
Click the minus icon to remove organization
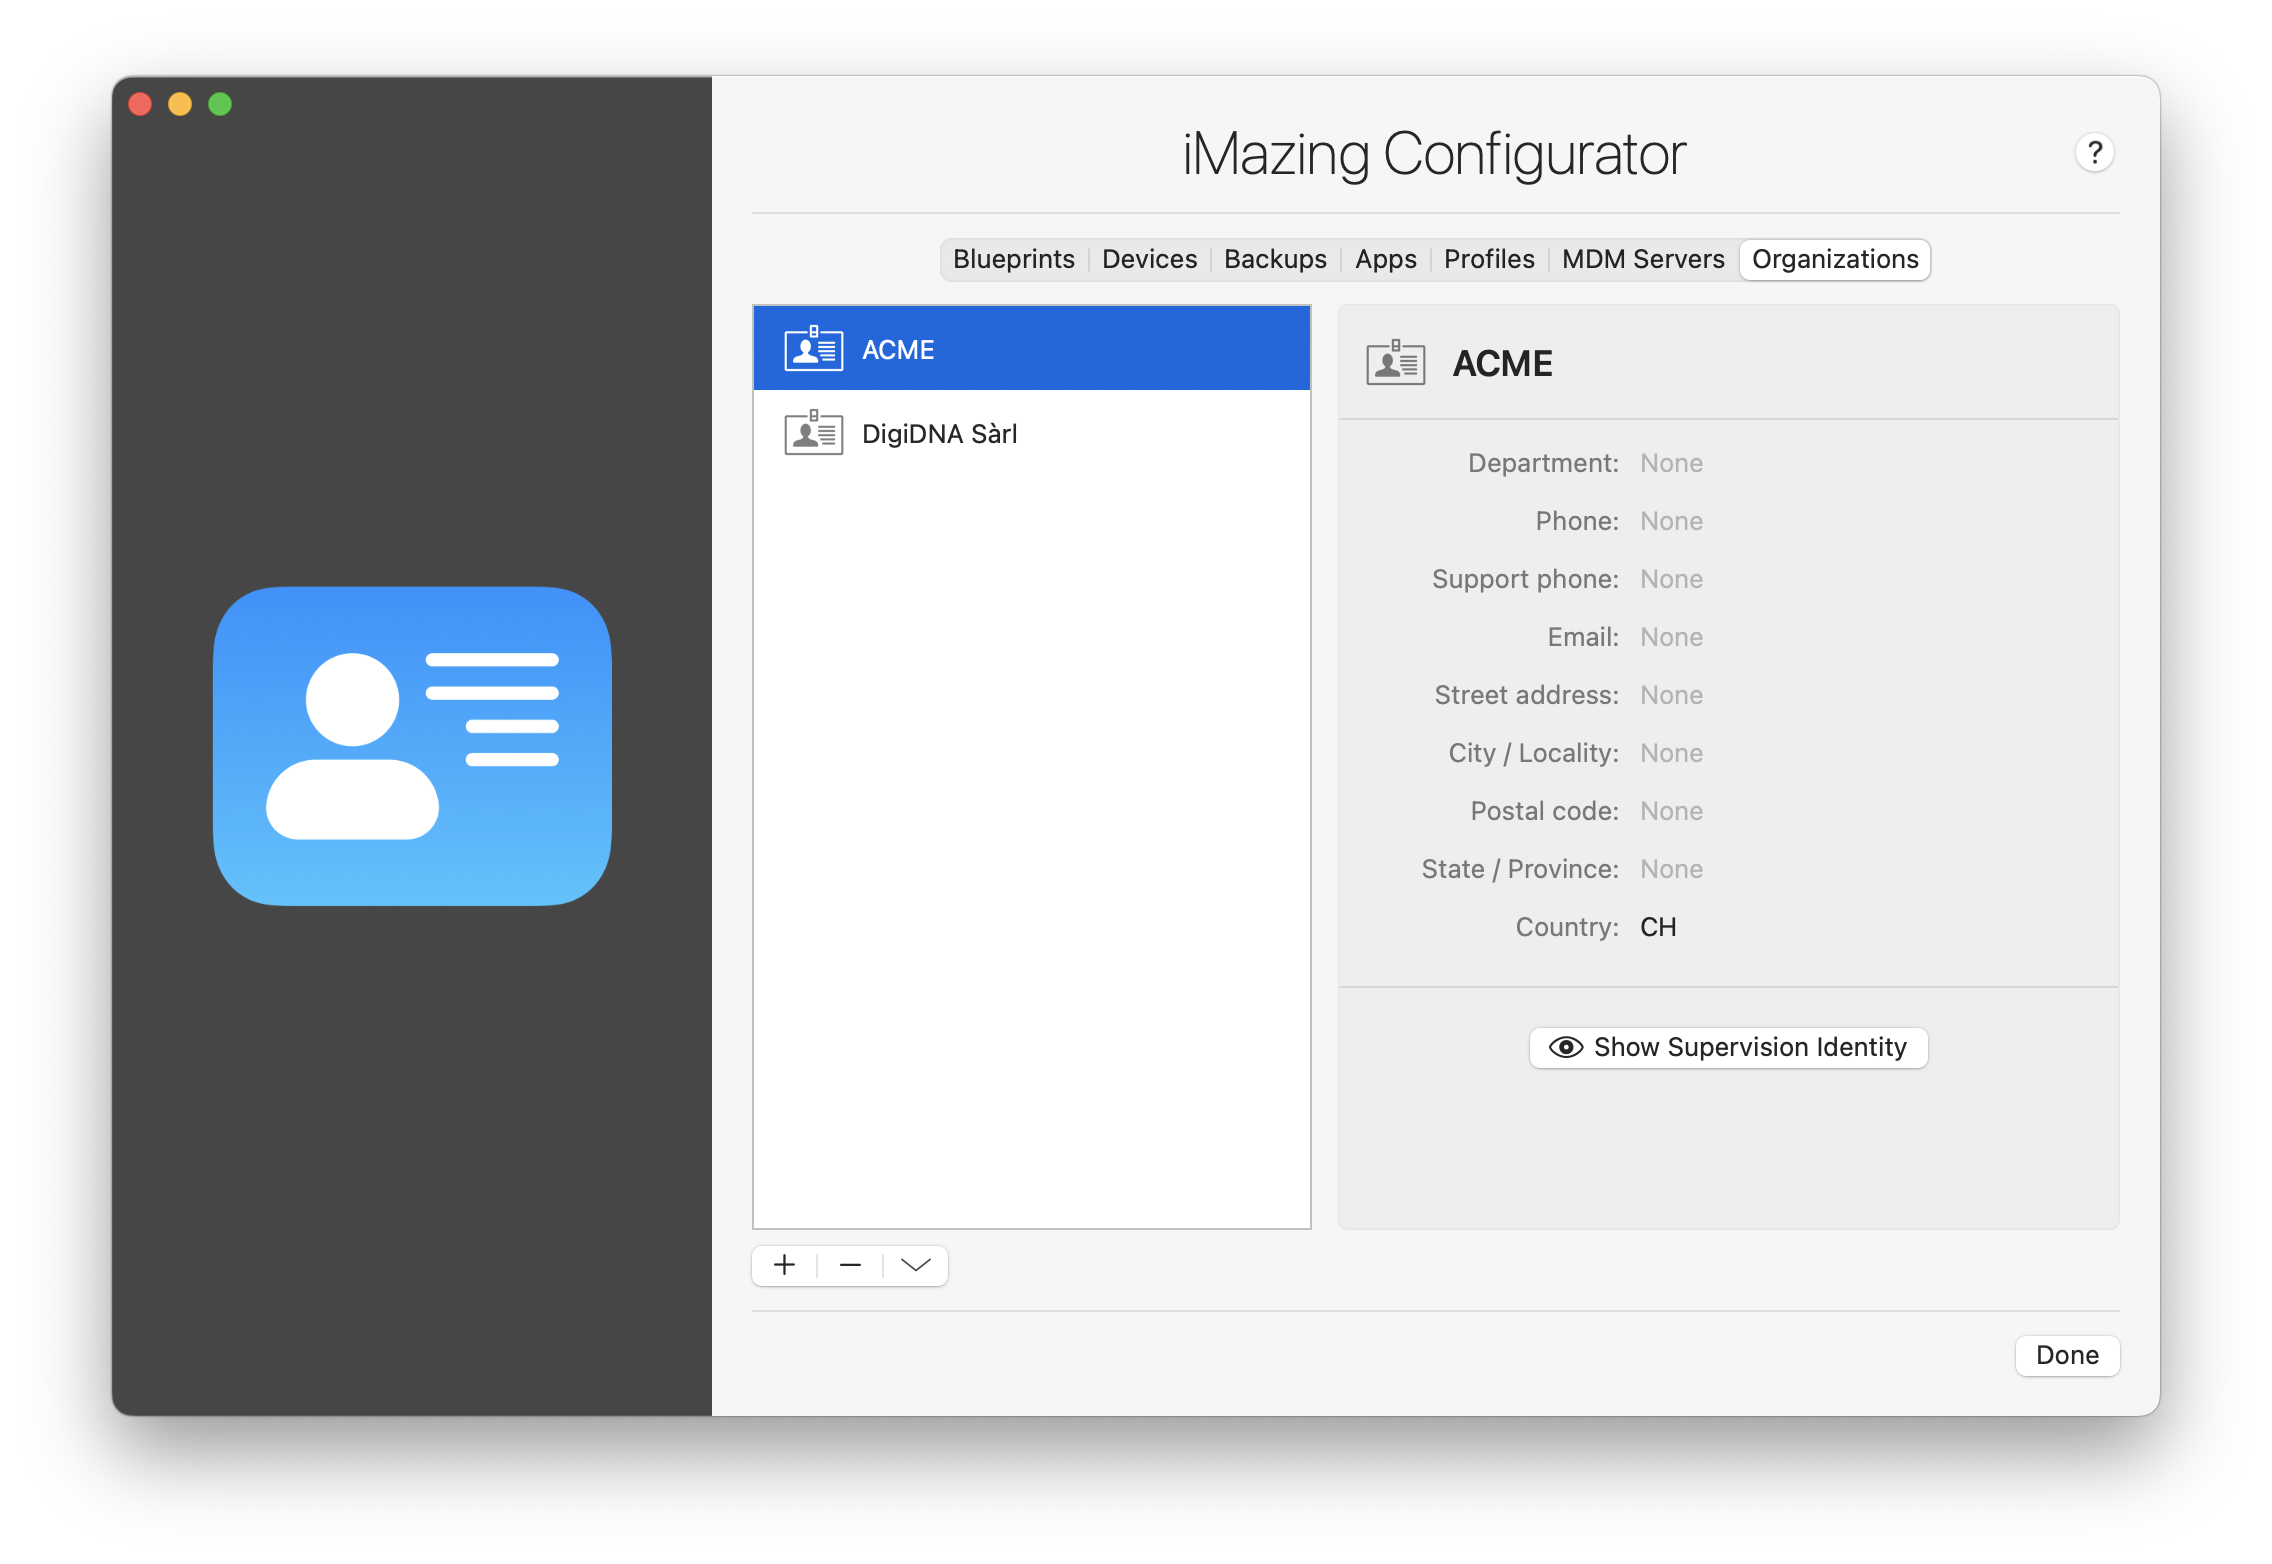[850, 1265]
